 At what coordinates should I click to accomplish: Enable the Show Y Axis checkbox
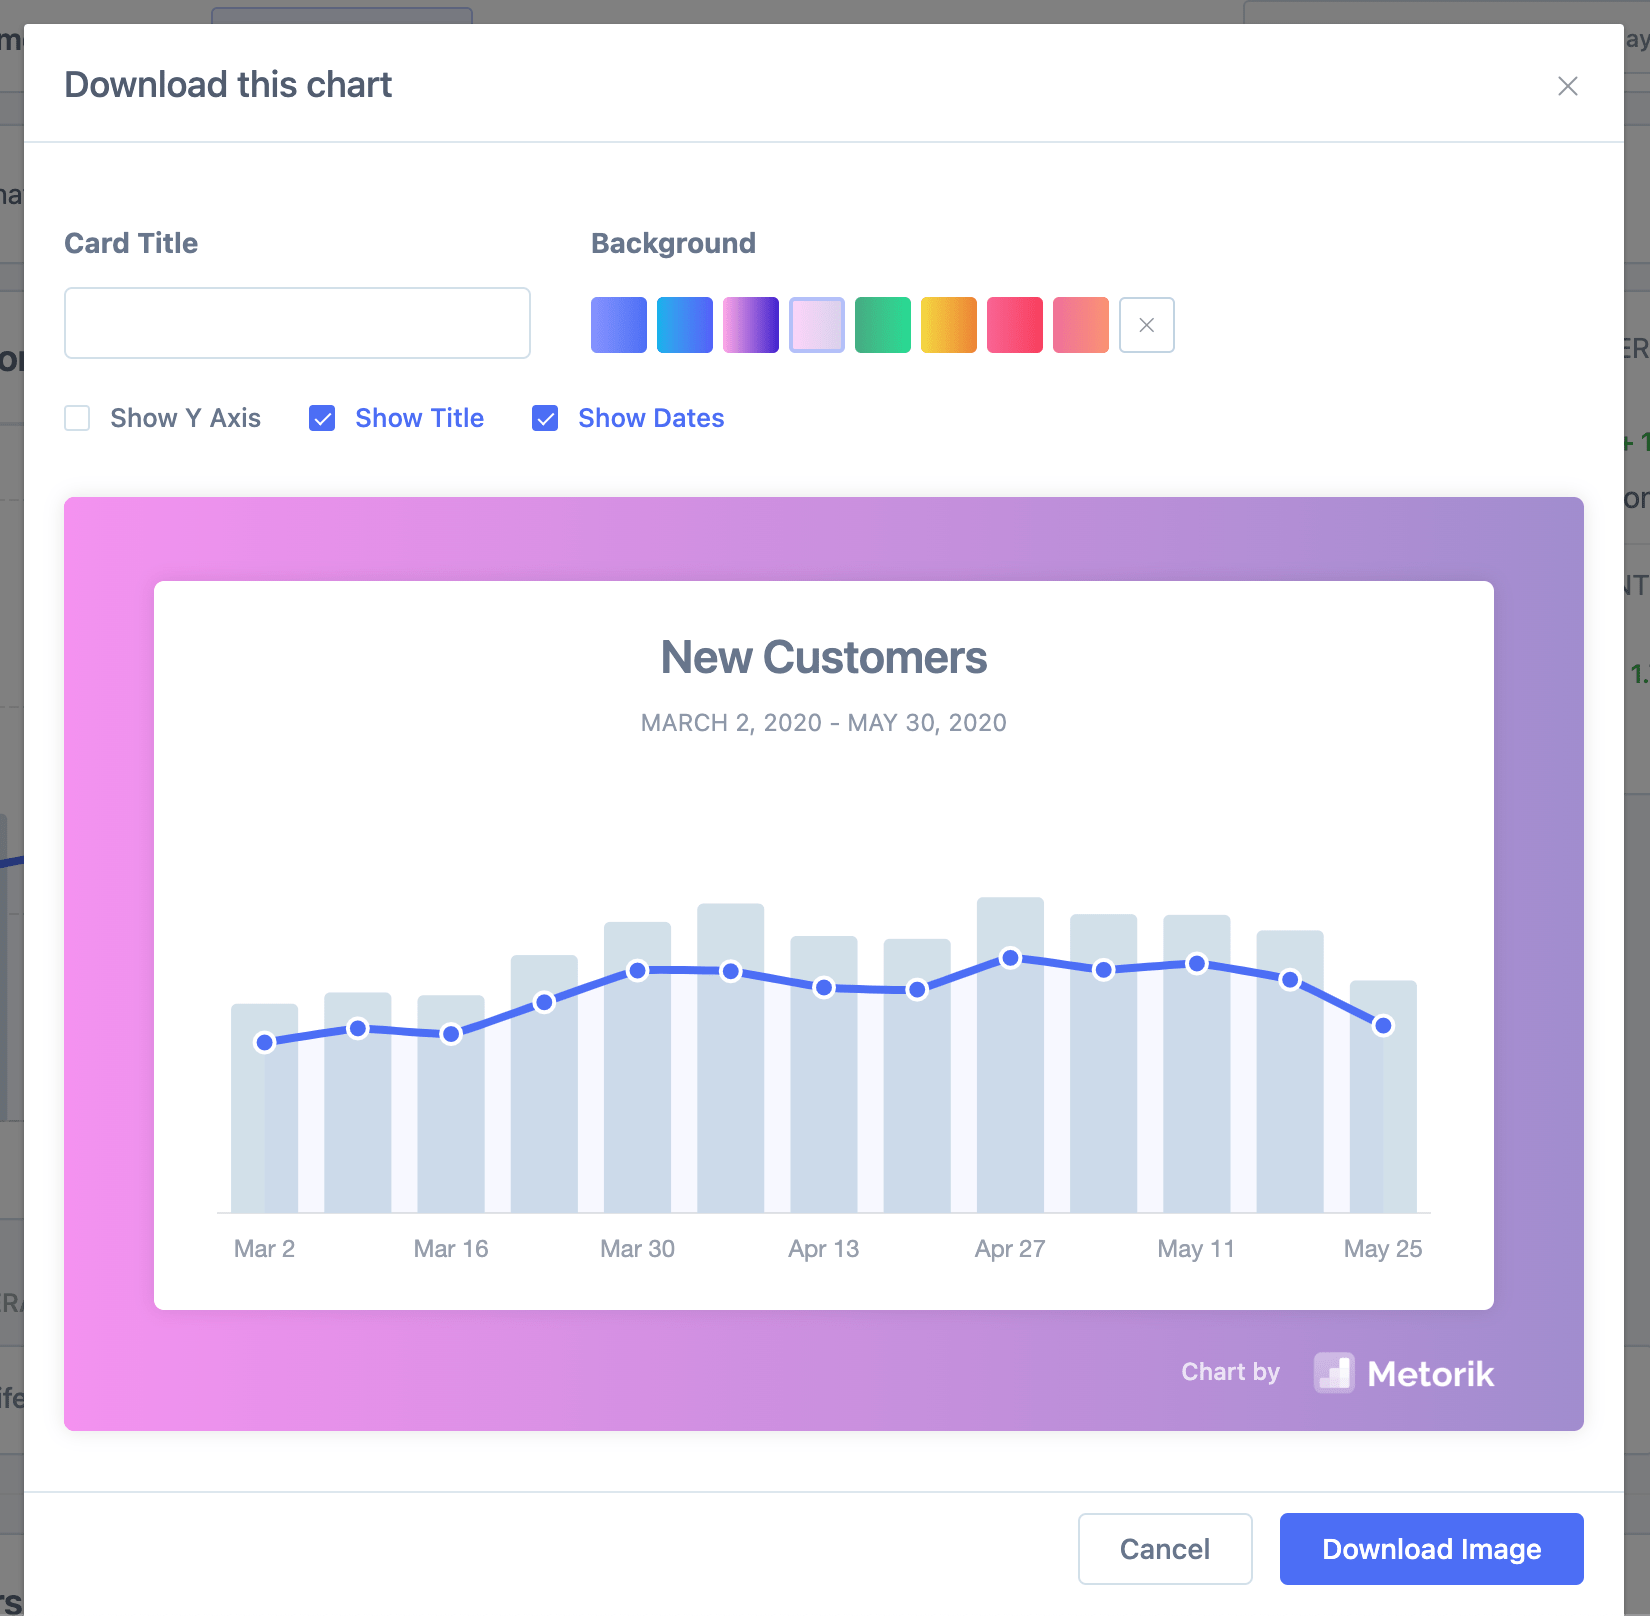click(x=77, y=418)
